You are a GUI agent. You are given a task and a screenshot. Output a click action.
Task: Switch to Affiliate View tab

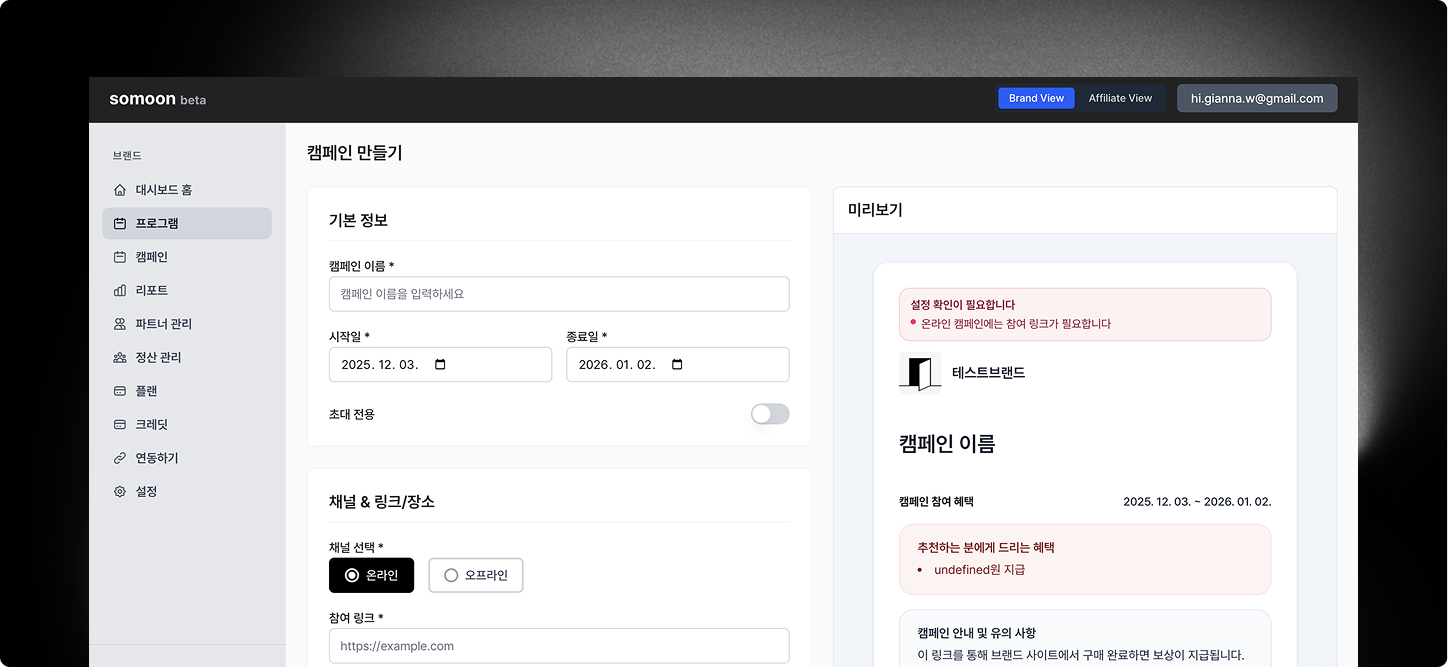pyautogui.click(x=1120, y=98)
